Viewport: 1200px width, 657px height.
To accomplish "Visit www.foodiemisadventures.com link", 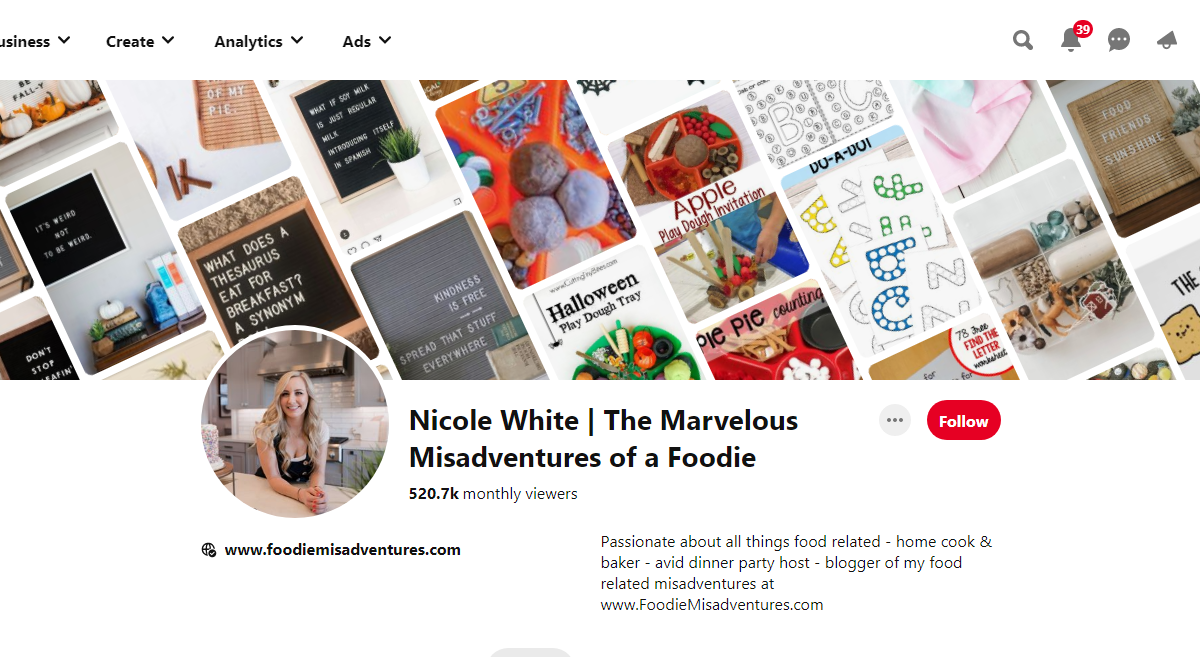I will pos(342,549).
